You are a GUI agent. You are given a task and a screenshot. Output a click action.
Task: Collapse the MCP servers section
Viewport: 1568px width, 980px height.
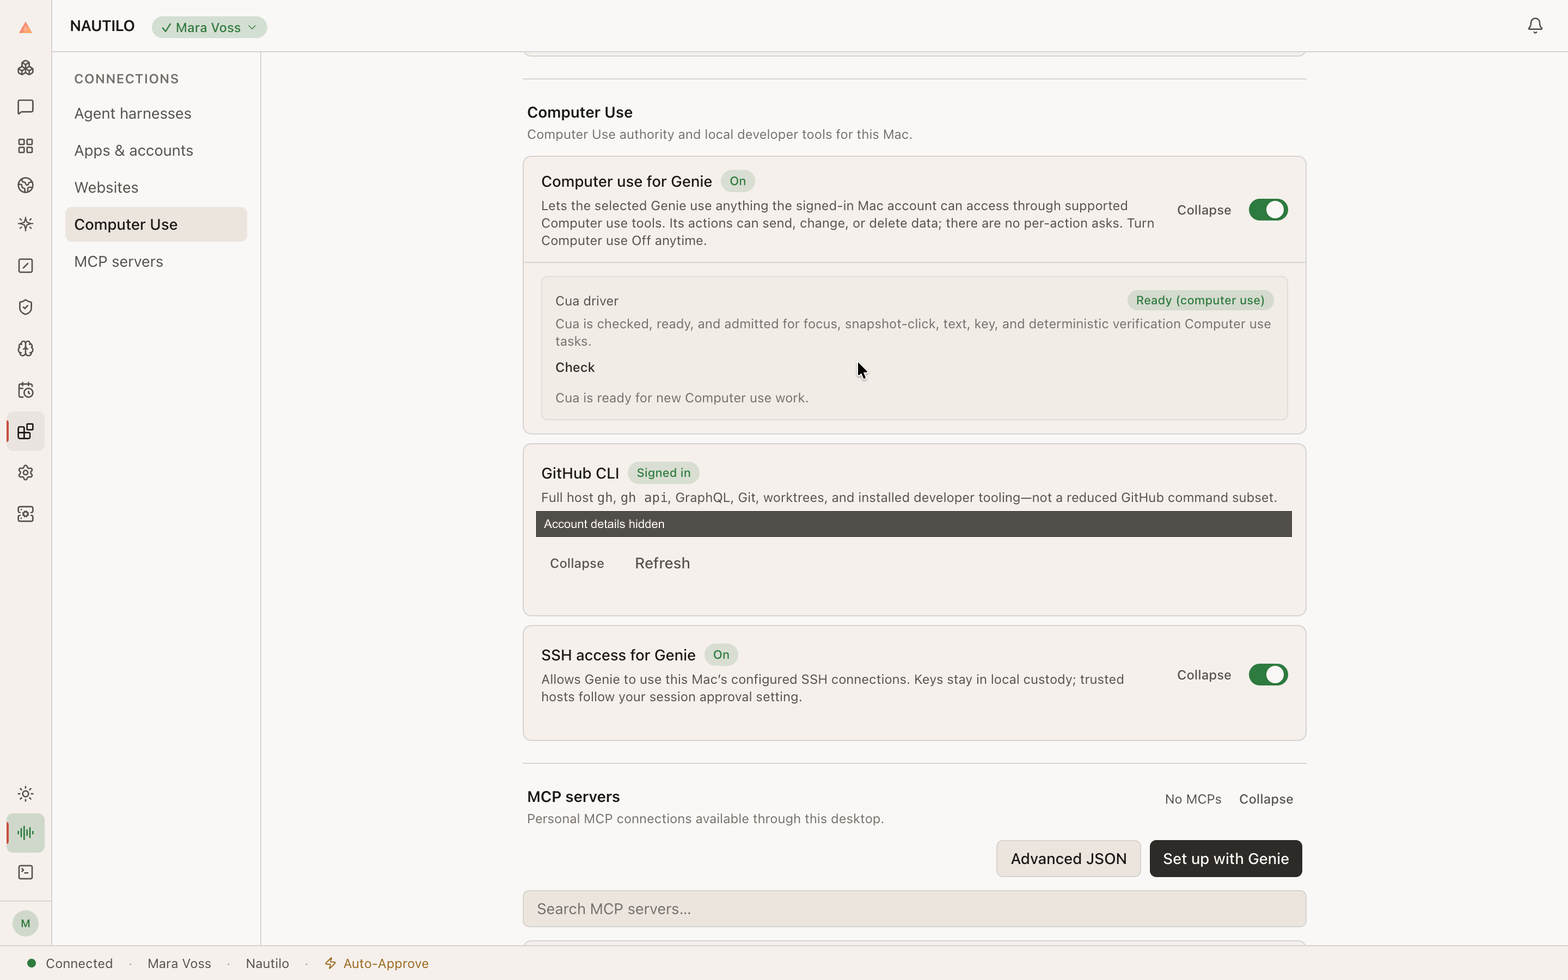(x=1266, y=799)
